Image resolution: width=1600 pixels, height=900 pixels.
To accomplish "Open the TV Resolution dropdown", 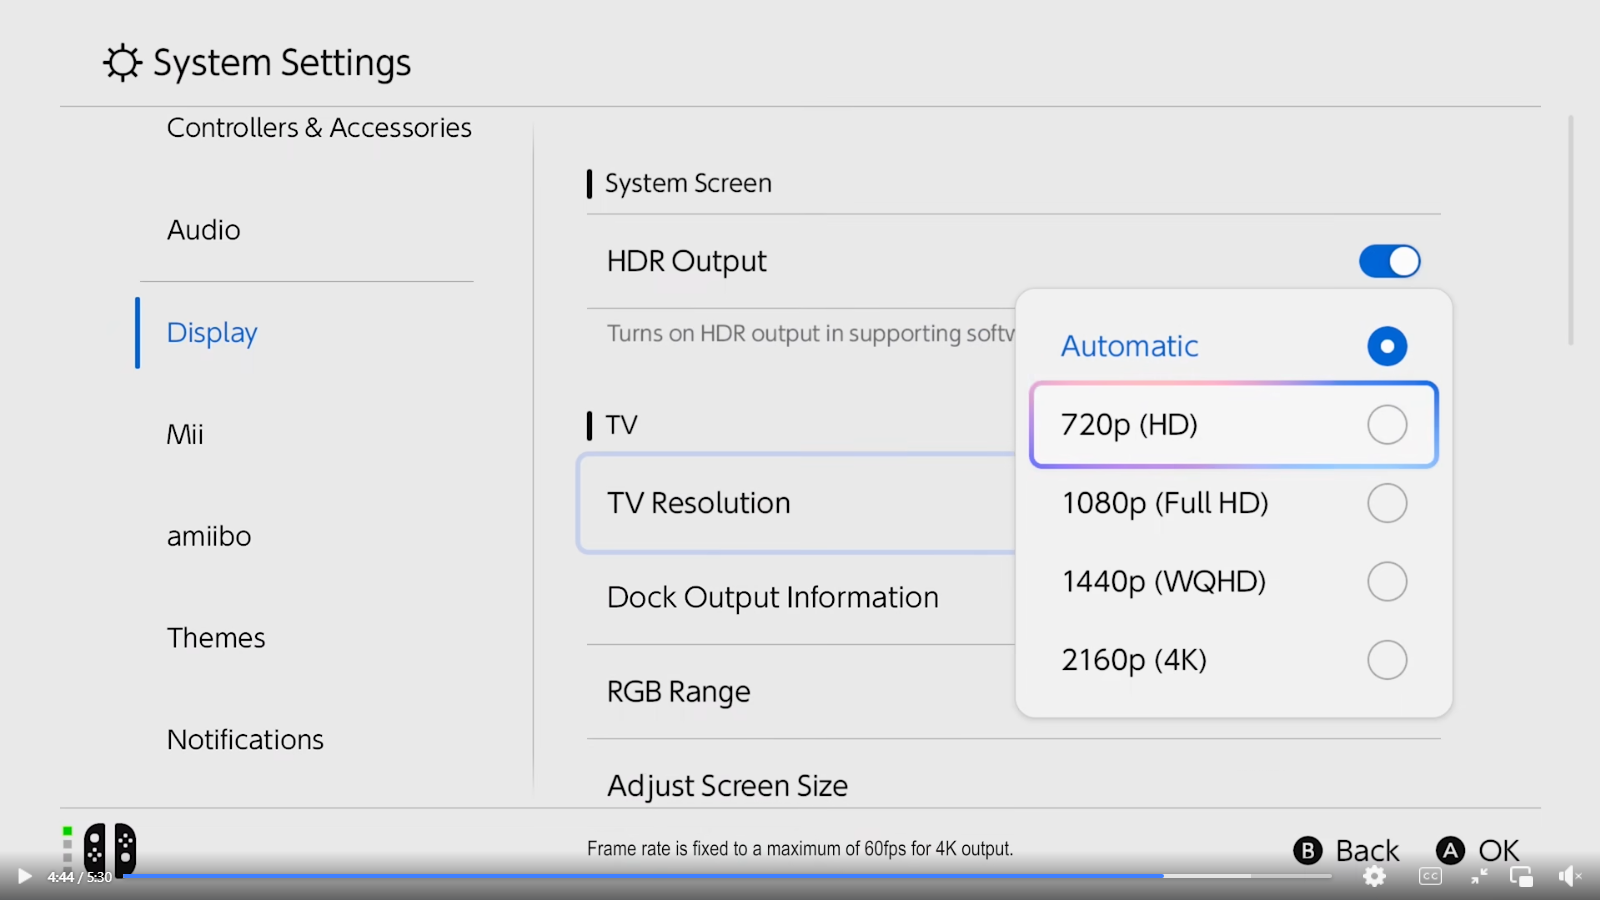I will pos(797,503).
